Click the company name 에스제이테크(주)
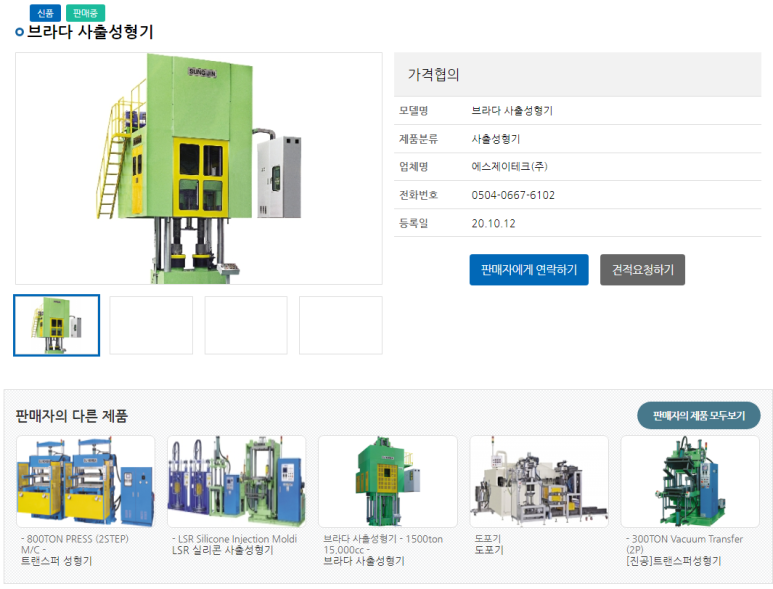The height and width of the screenshot is (589, 773). tap(509, 167)
